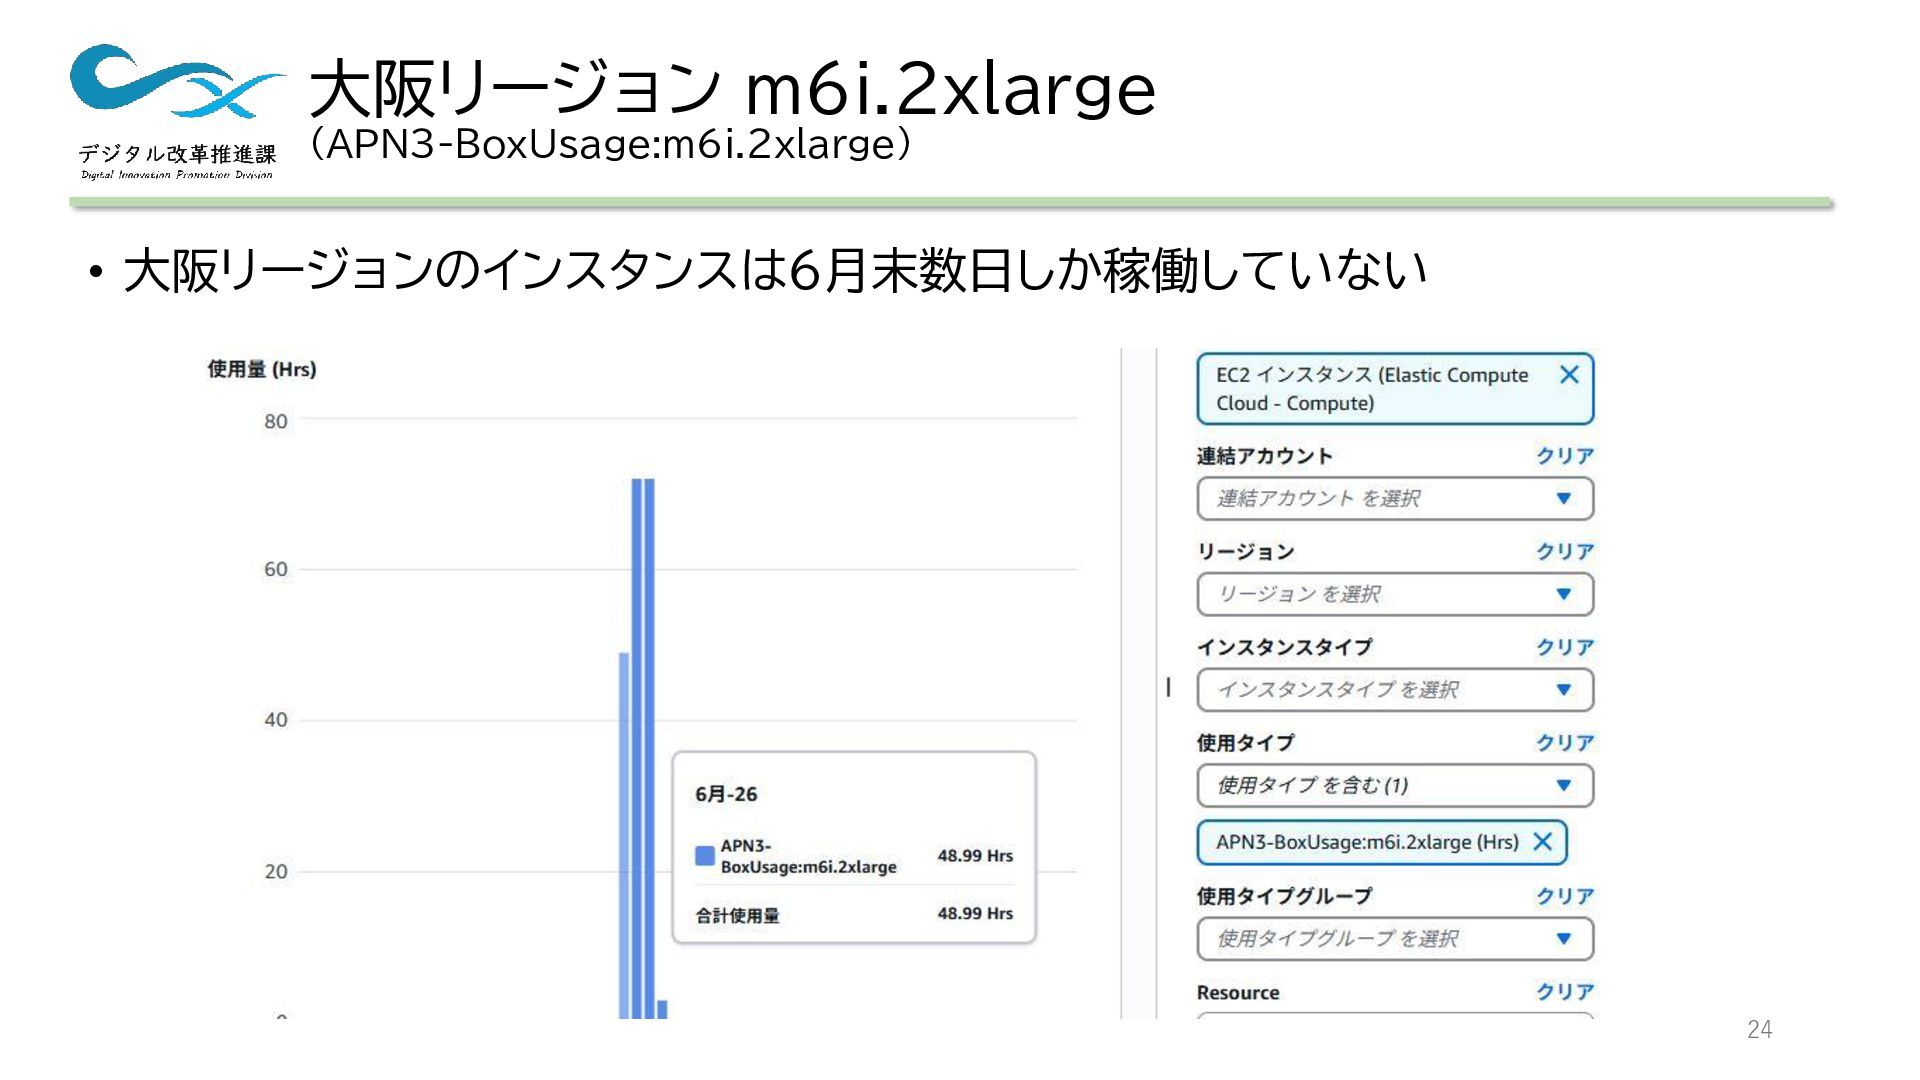Click the blue legend swatch for APN3-BoxUsage:m6i.2xlarge
The image size is (1920, 1080).
point(705,856)
